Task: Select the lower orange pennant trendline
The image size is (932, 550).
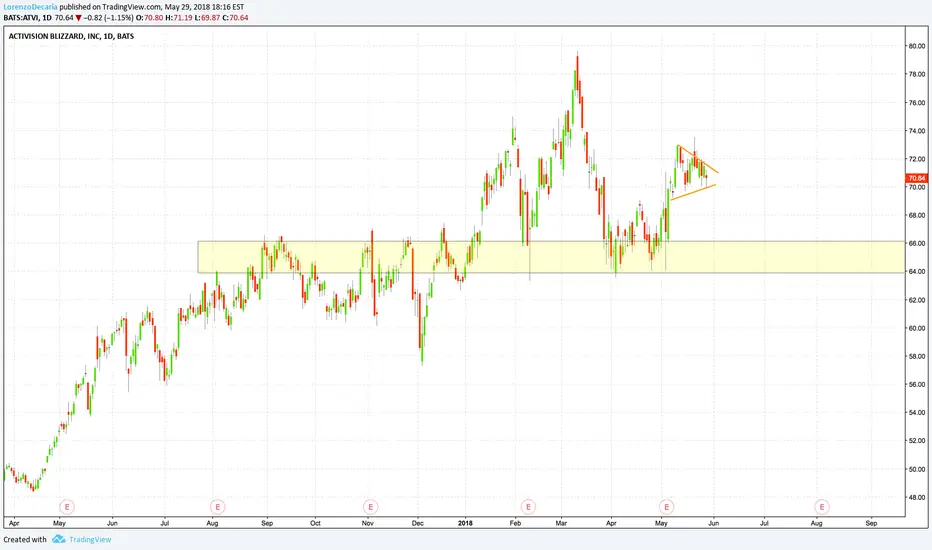Action: click(693, 192)
